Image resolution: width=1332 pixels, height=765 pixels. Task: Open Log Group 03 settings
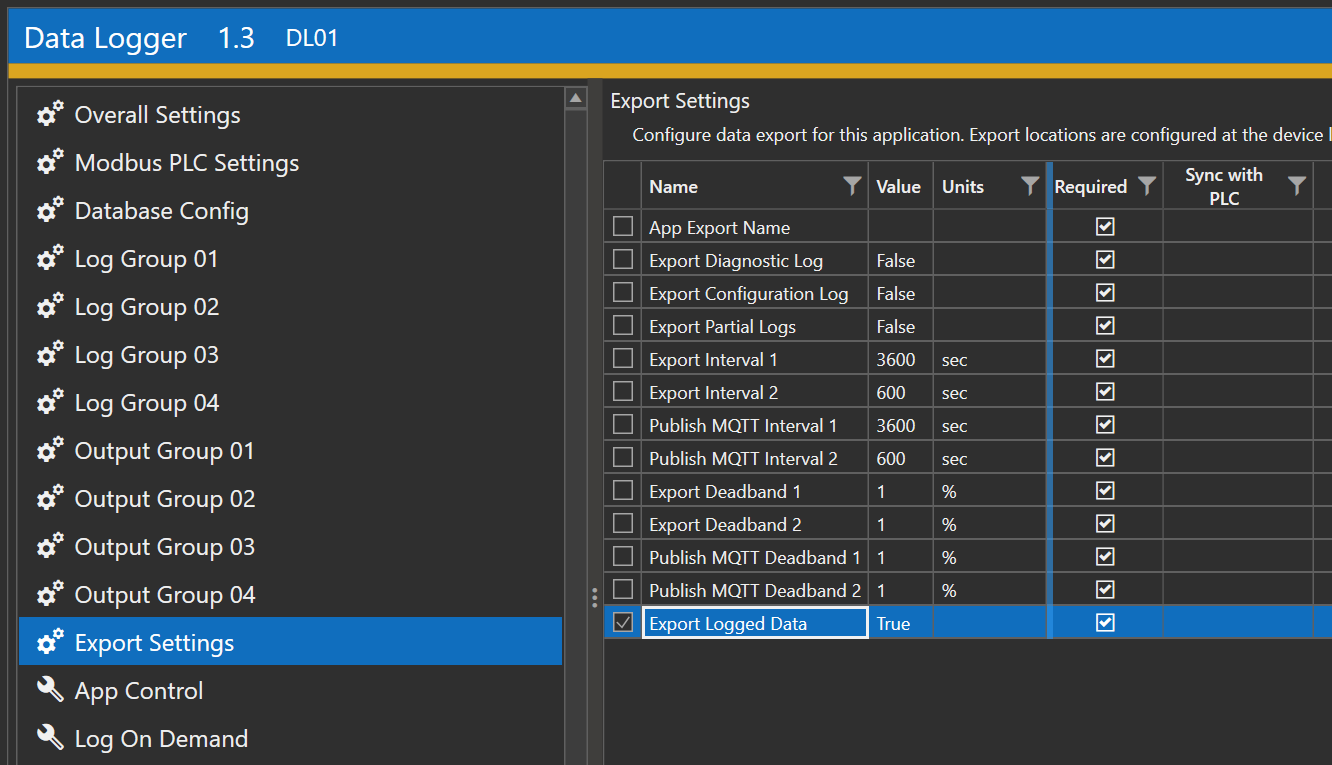pyautogui.click(x=147, y=355)
